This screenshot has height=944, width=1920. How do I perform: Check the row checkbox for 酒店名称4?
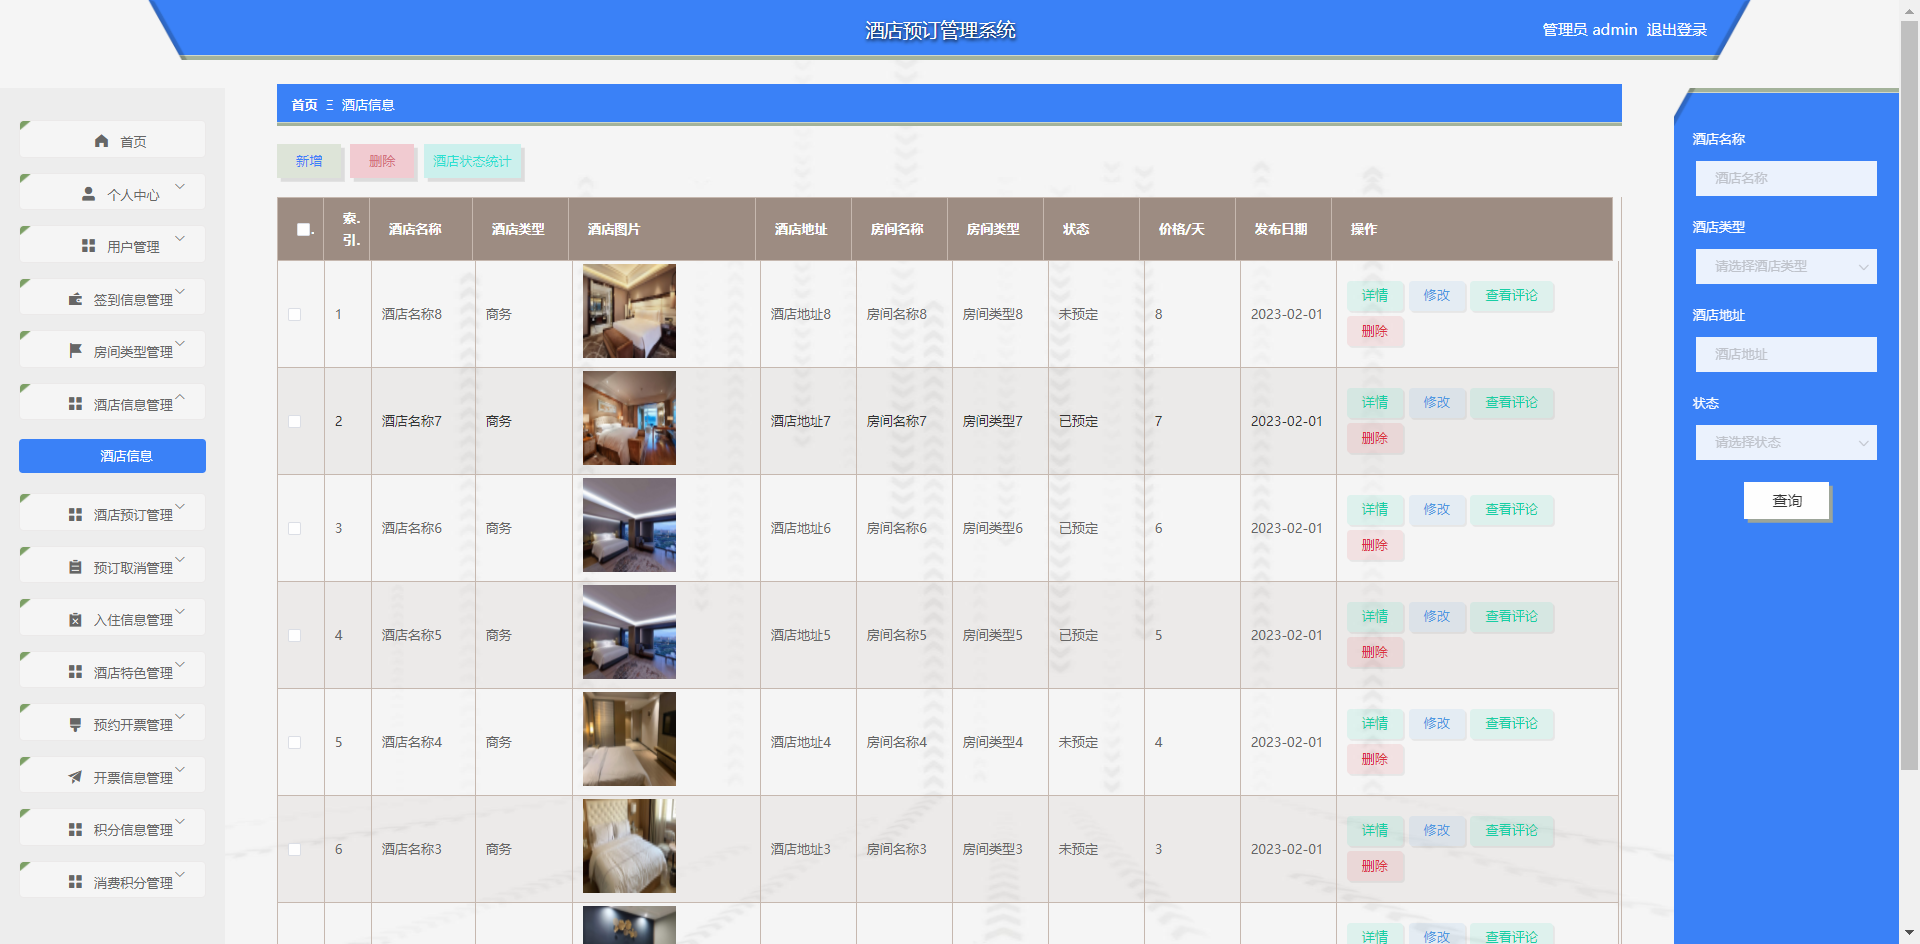[294, 742]
